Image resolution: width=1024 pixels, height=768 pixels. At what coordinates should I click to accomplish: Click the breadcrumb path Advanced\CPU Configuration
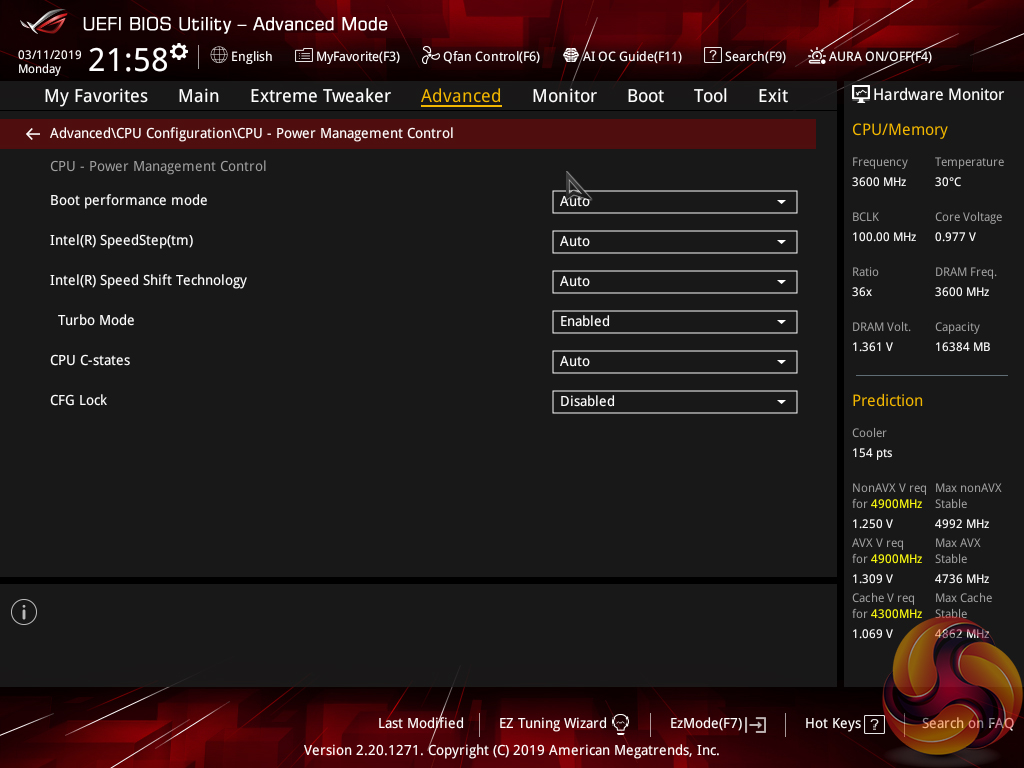click(142, 133)
